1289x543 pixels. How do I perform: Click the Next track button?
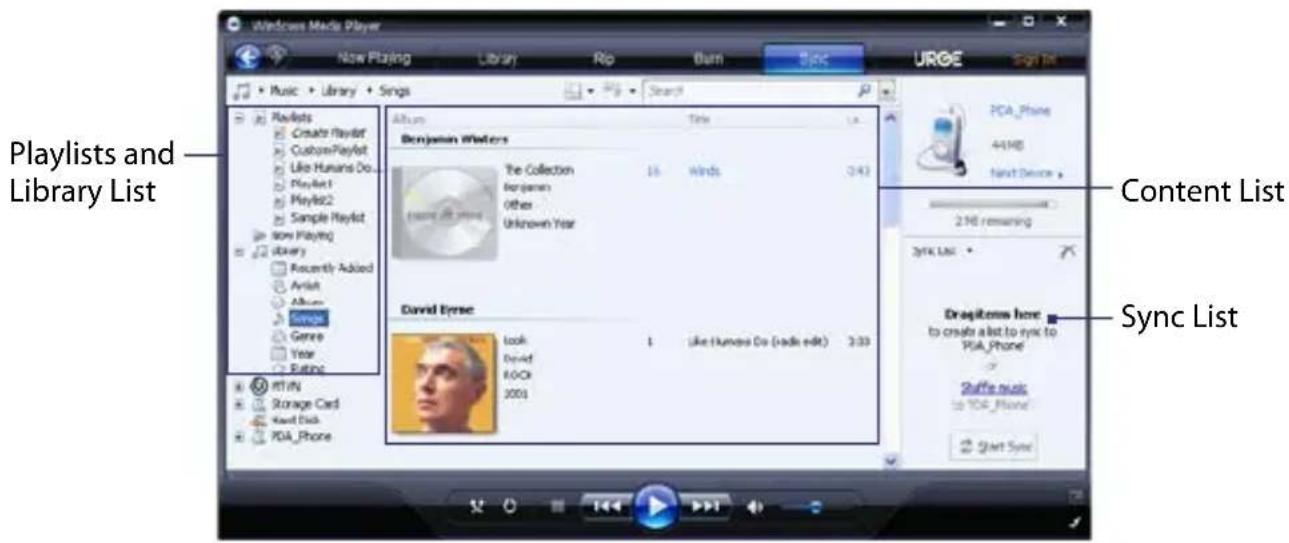(x=706, y=507)
